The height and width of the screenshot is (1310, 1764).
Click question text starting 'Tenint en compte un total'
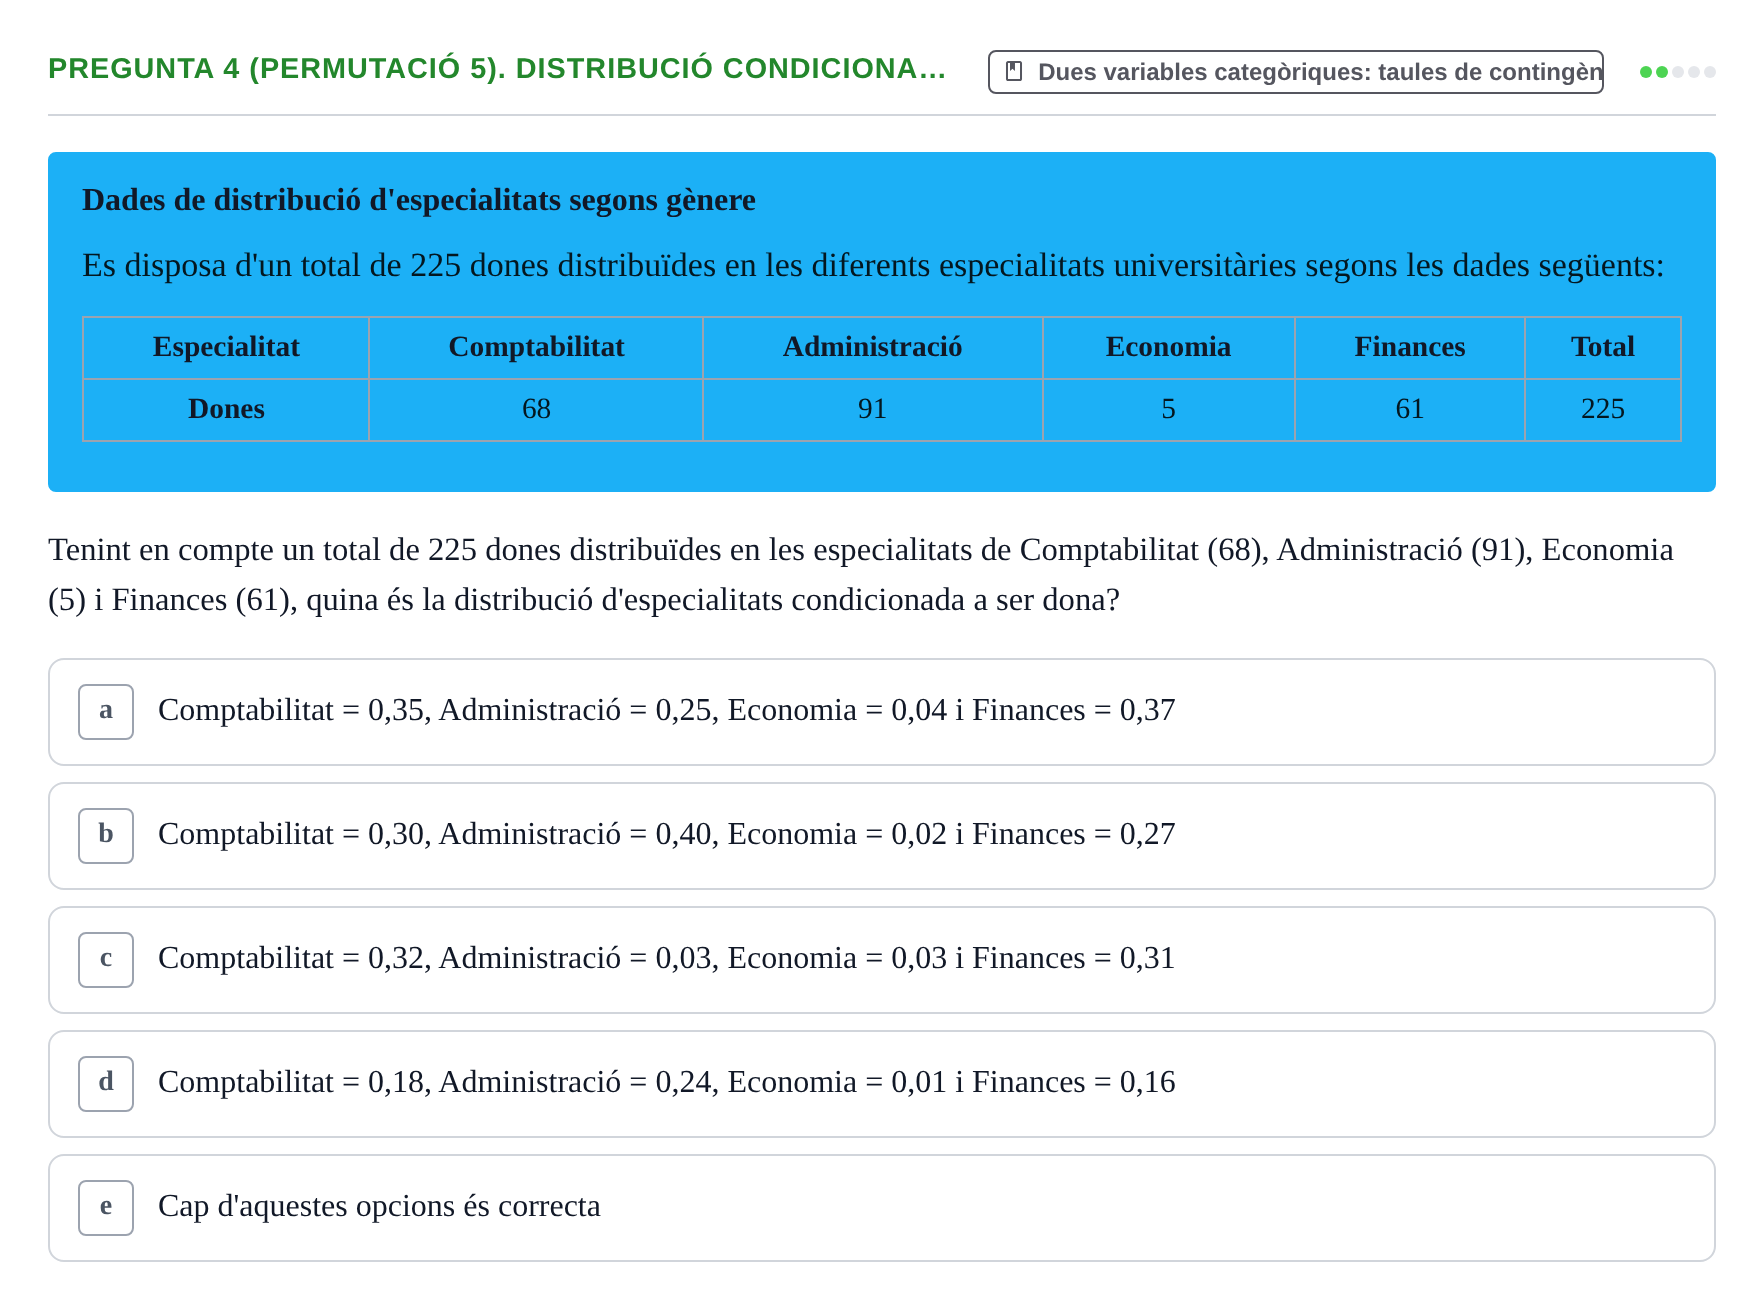861,575
